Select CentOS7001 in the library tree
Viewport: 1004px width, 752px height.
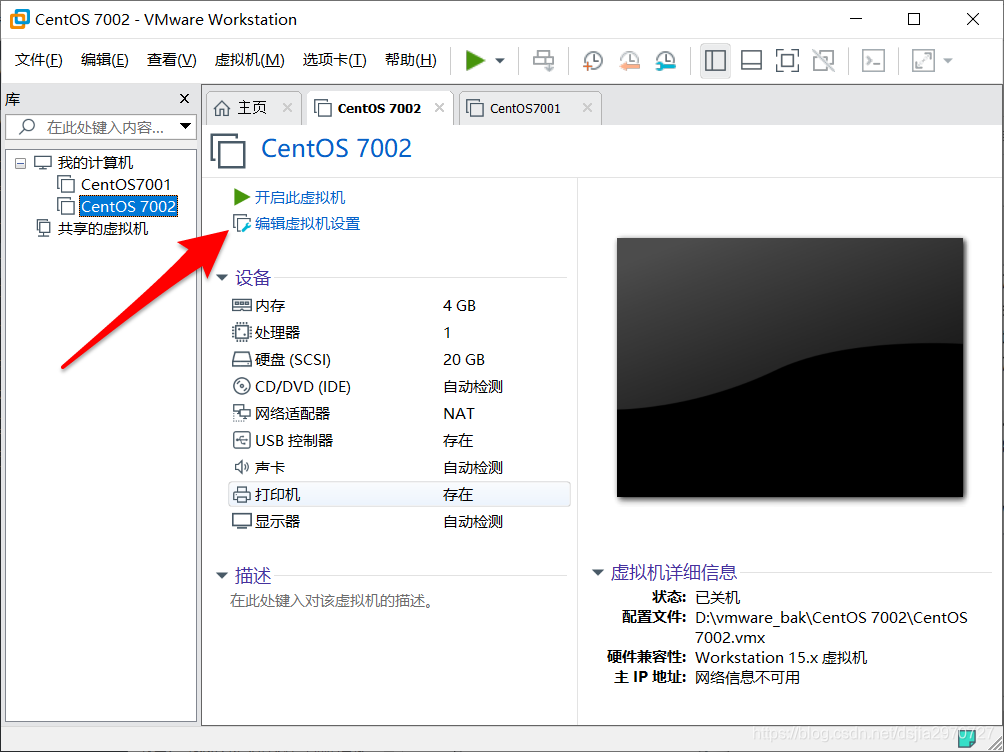coord(126,184)
